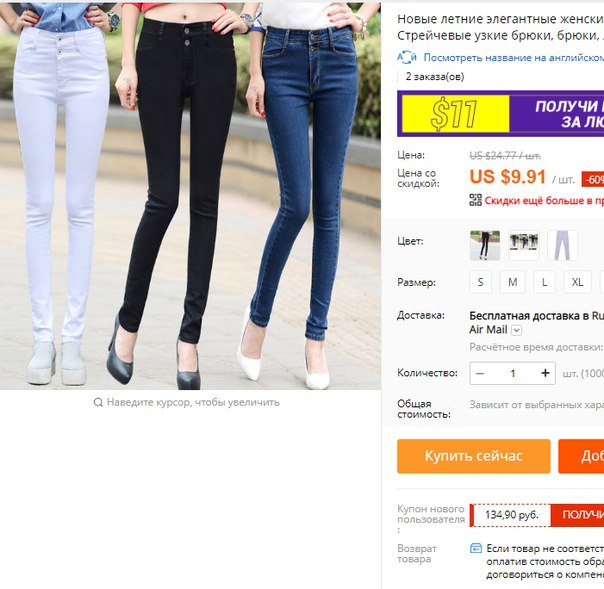
Task: Click the translate title icon
Action: tap(407, 57)
